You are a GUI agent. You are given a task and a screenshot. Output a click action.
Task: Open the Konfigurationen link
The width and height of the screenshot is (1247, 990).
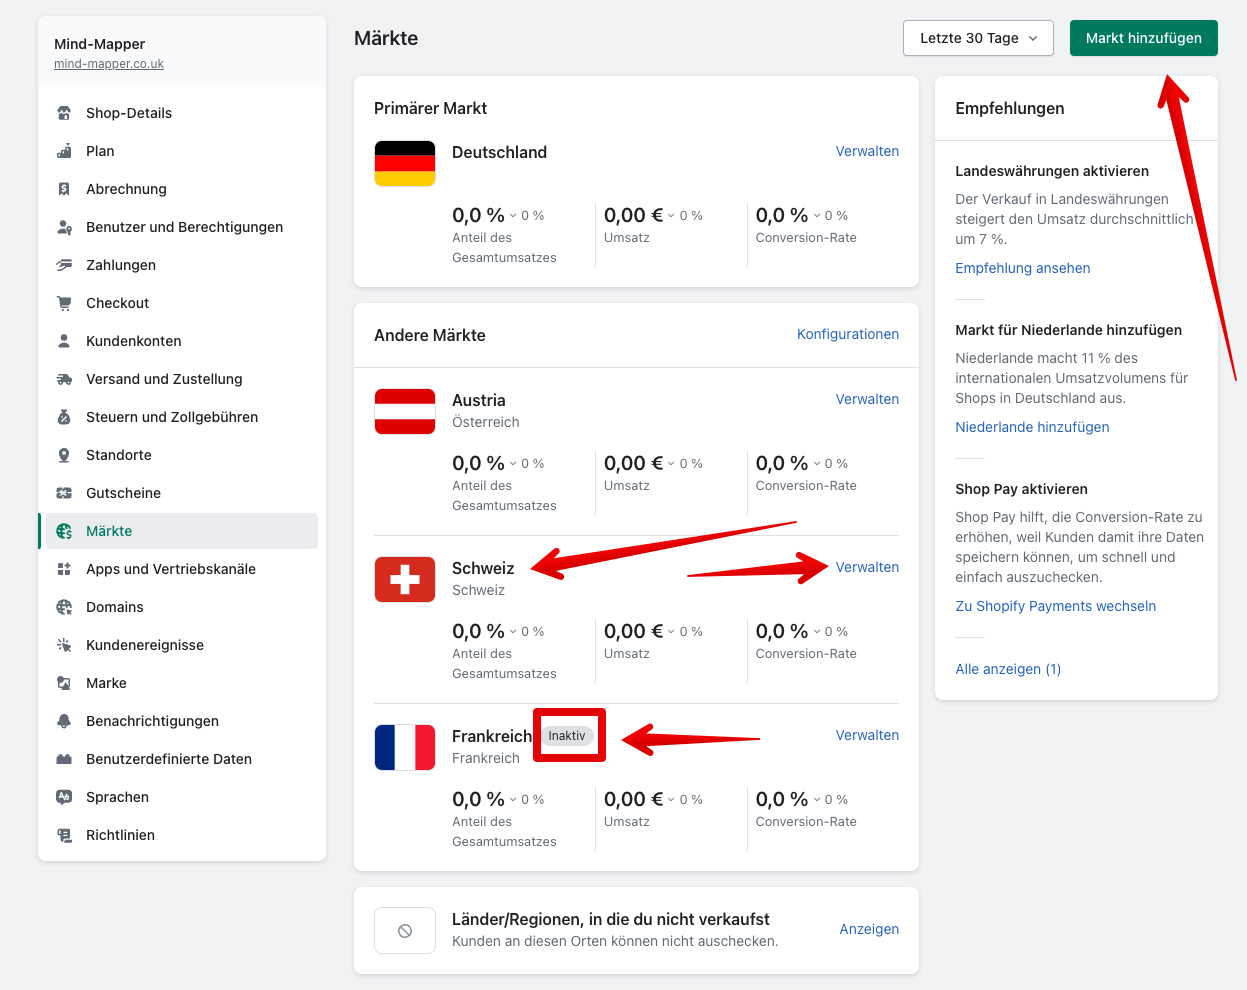pos(847,334)
